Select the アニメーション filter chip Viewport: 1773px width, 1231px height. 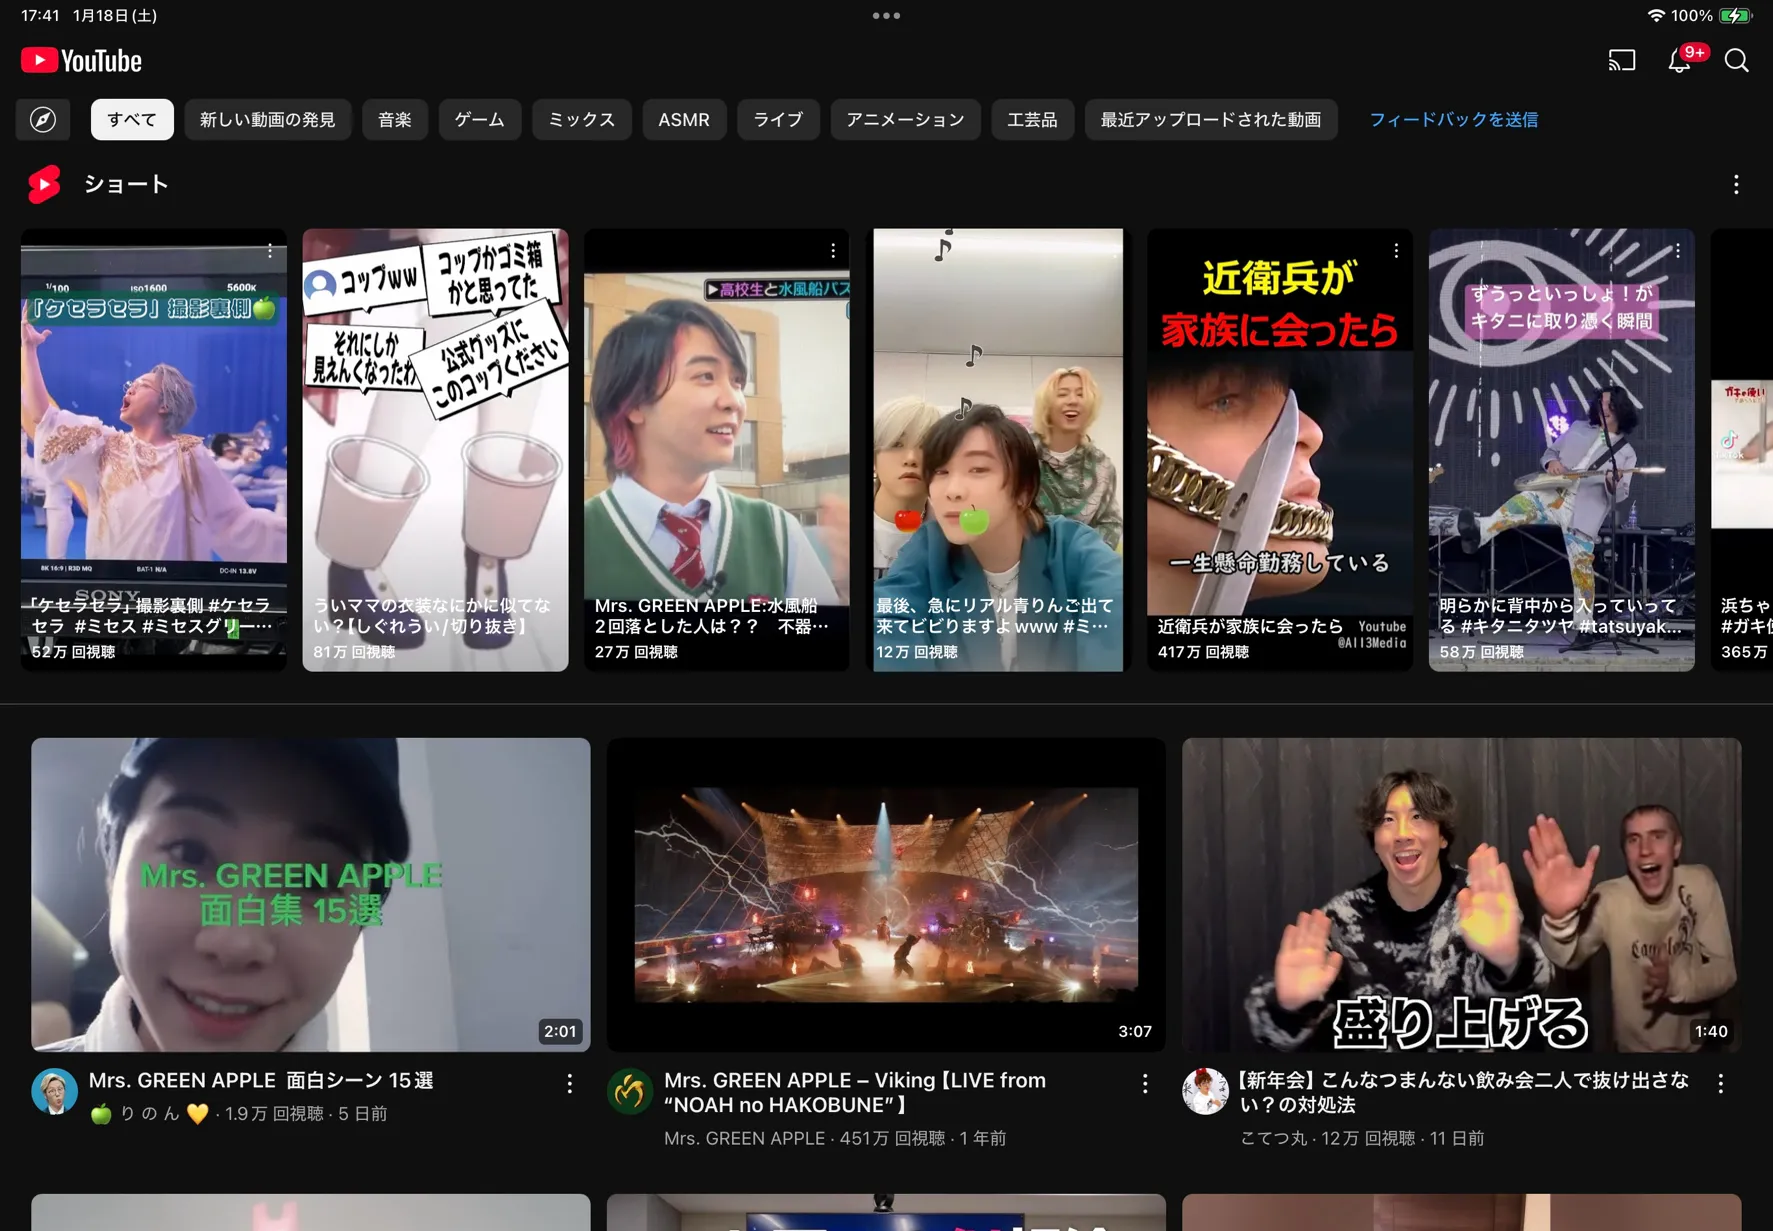(906, 120)
